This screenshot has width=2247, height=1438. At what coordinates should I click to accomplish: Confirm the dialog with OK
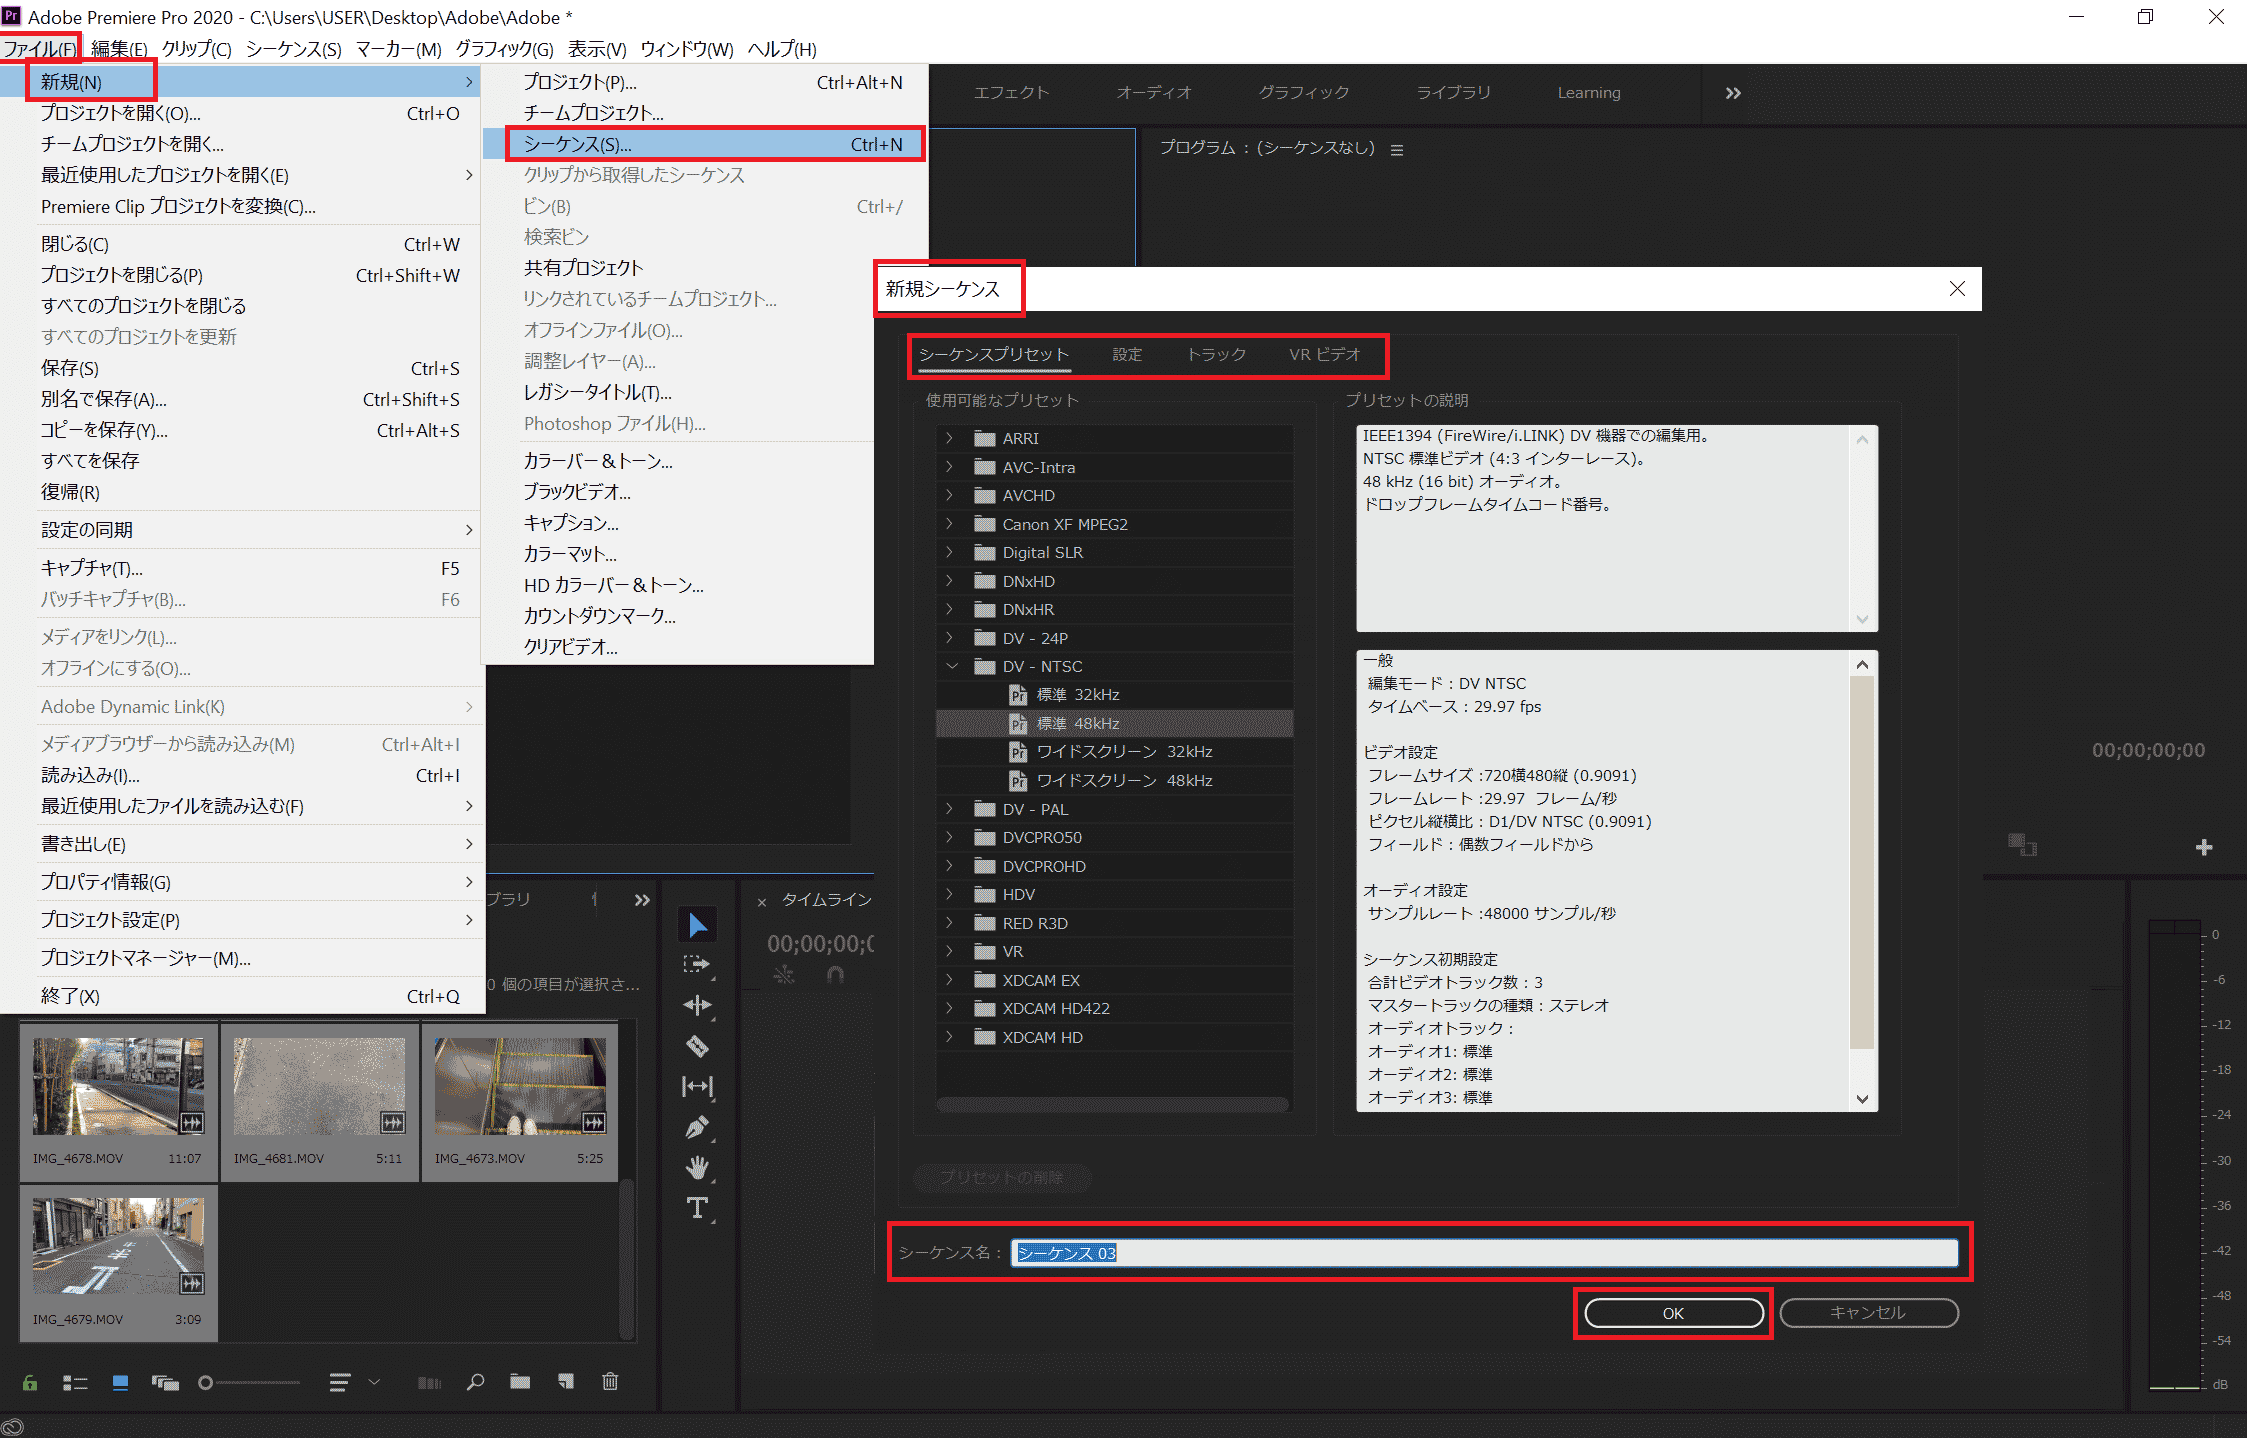pos(1673,1313)
